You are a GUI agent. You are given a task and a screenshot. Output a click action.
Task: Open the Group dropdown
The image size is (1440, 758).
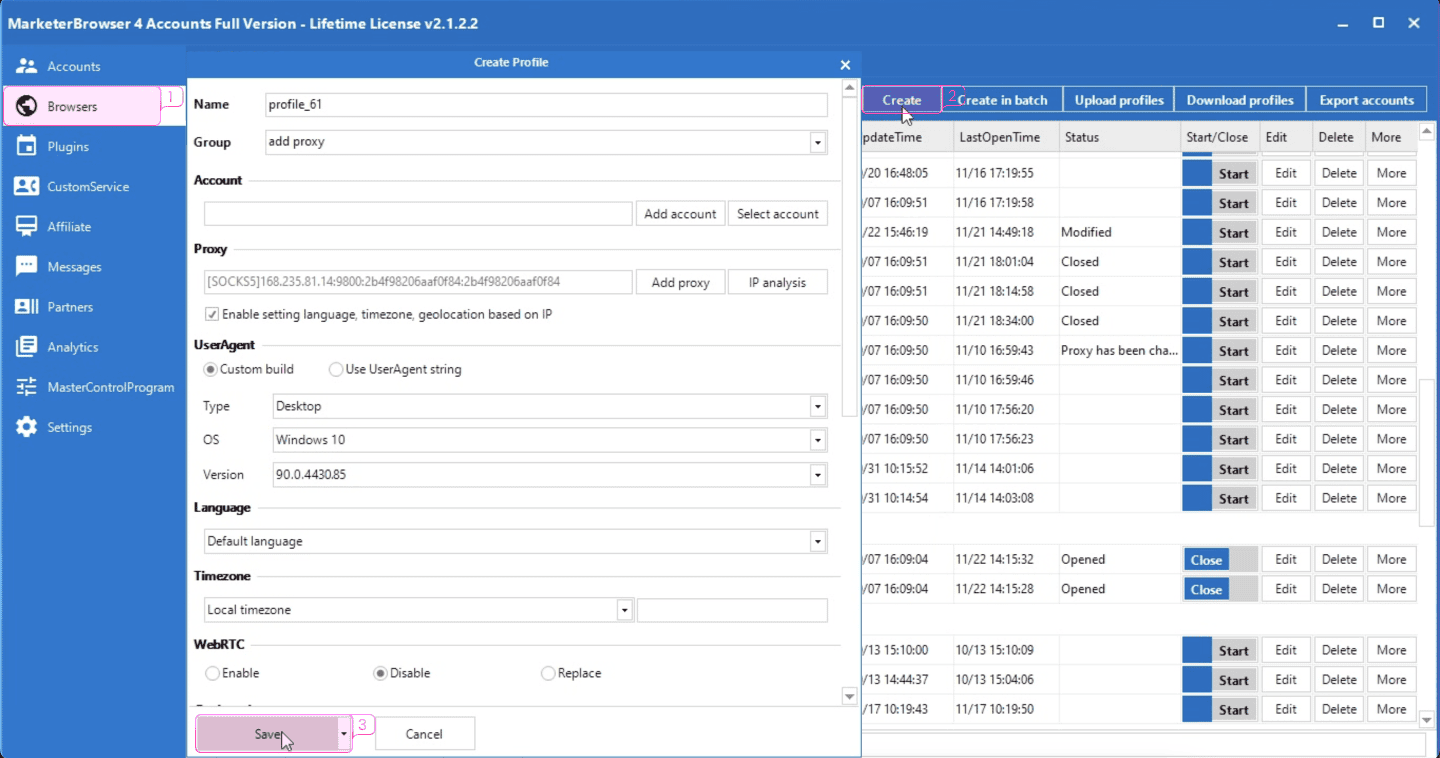pyautogui.click(x=818, y=142)
